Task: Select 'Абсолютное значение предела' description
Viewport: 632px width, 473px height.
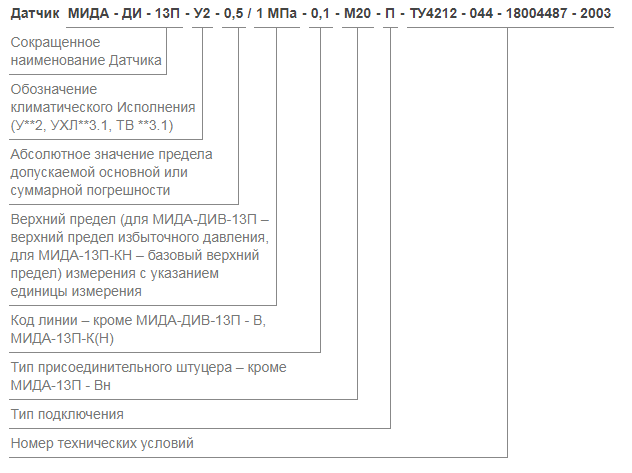Action: coord(111,154)
